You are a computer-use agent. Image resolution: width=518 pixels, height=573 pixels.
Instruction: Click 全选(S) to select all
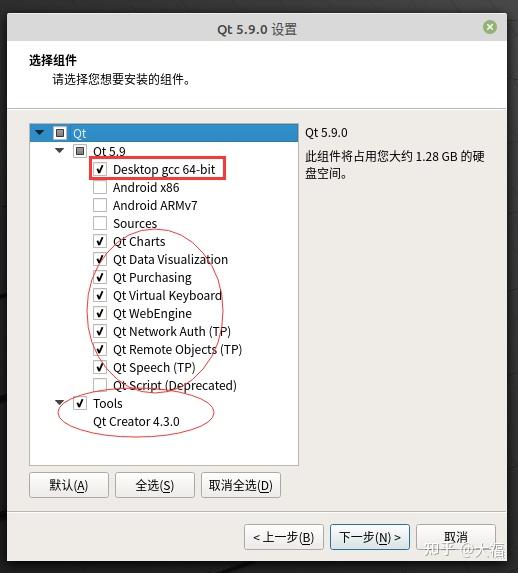(155, 485)
